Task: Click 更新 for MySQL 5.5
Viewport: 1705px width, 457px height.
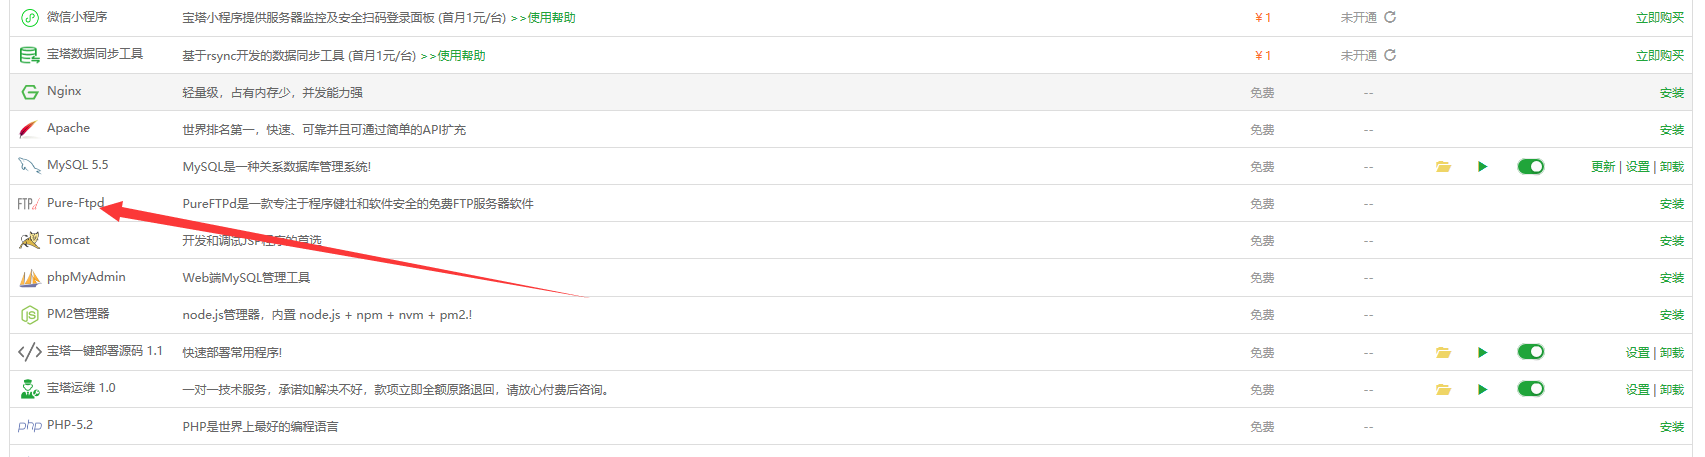Action: coord(1603,167)
